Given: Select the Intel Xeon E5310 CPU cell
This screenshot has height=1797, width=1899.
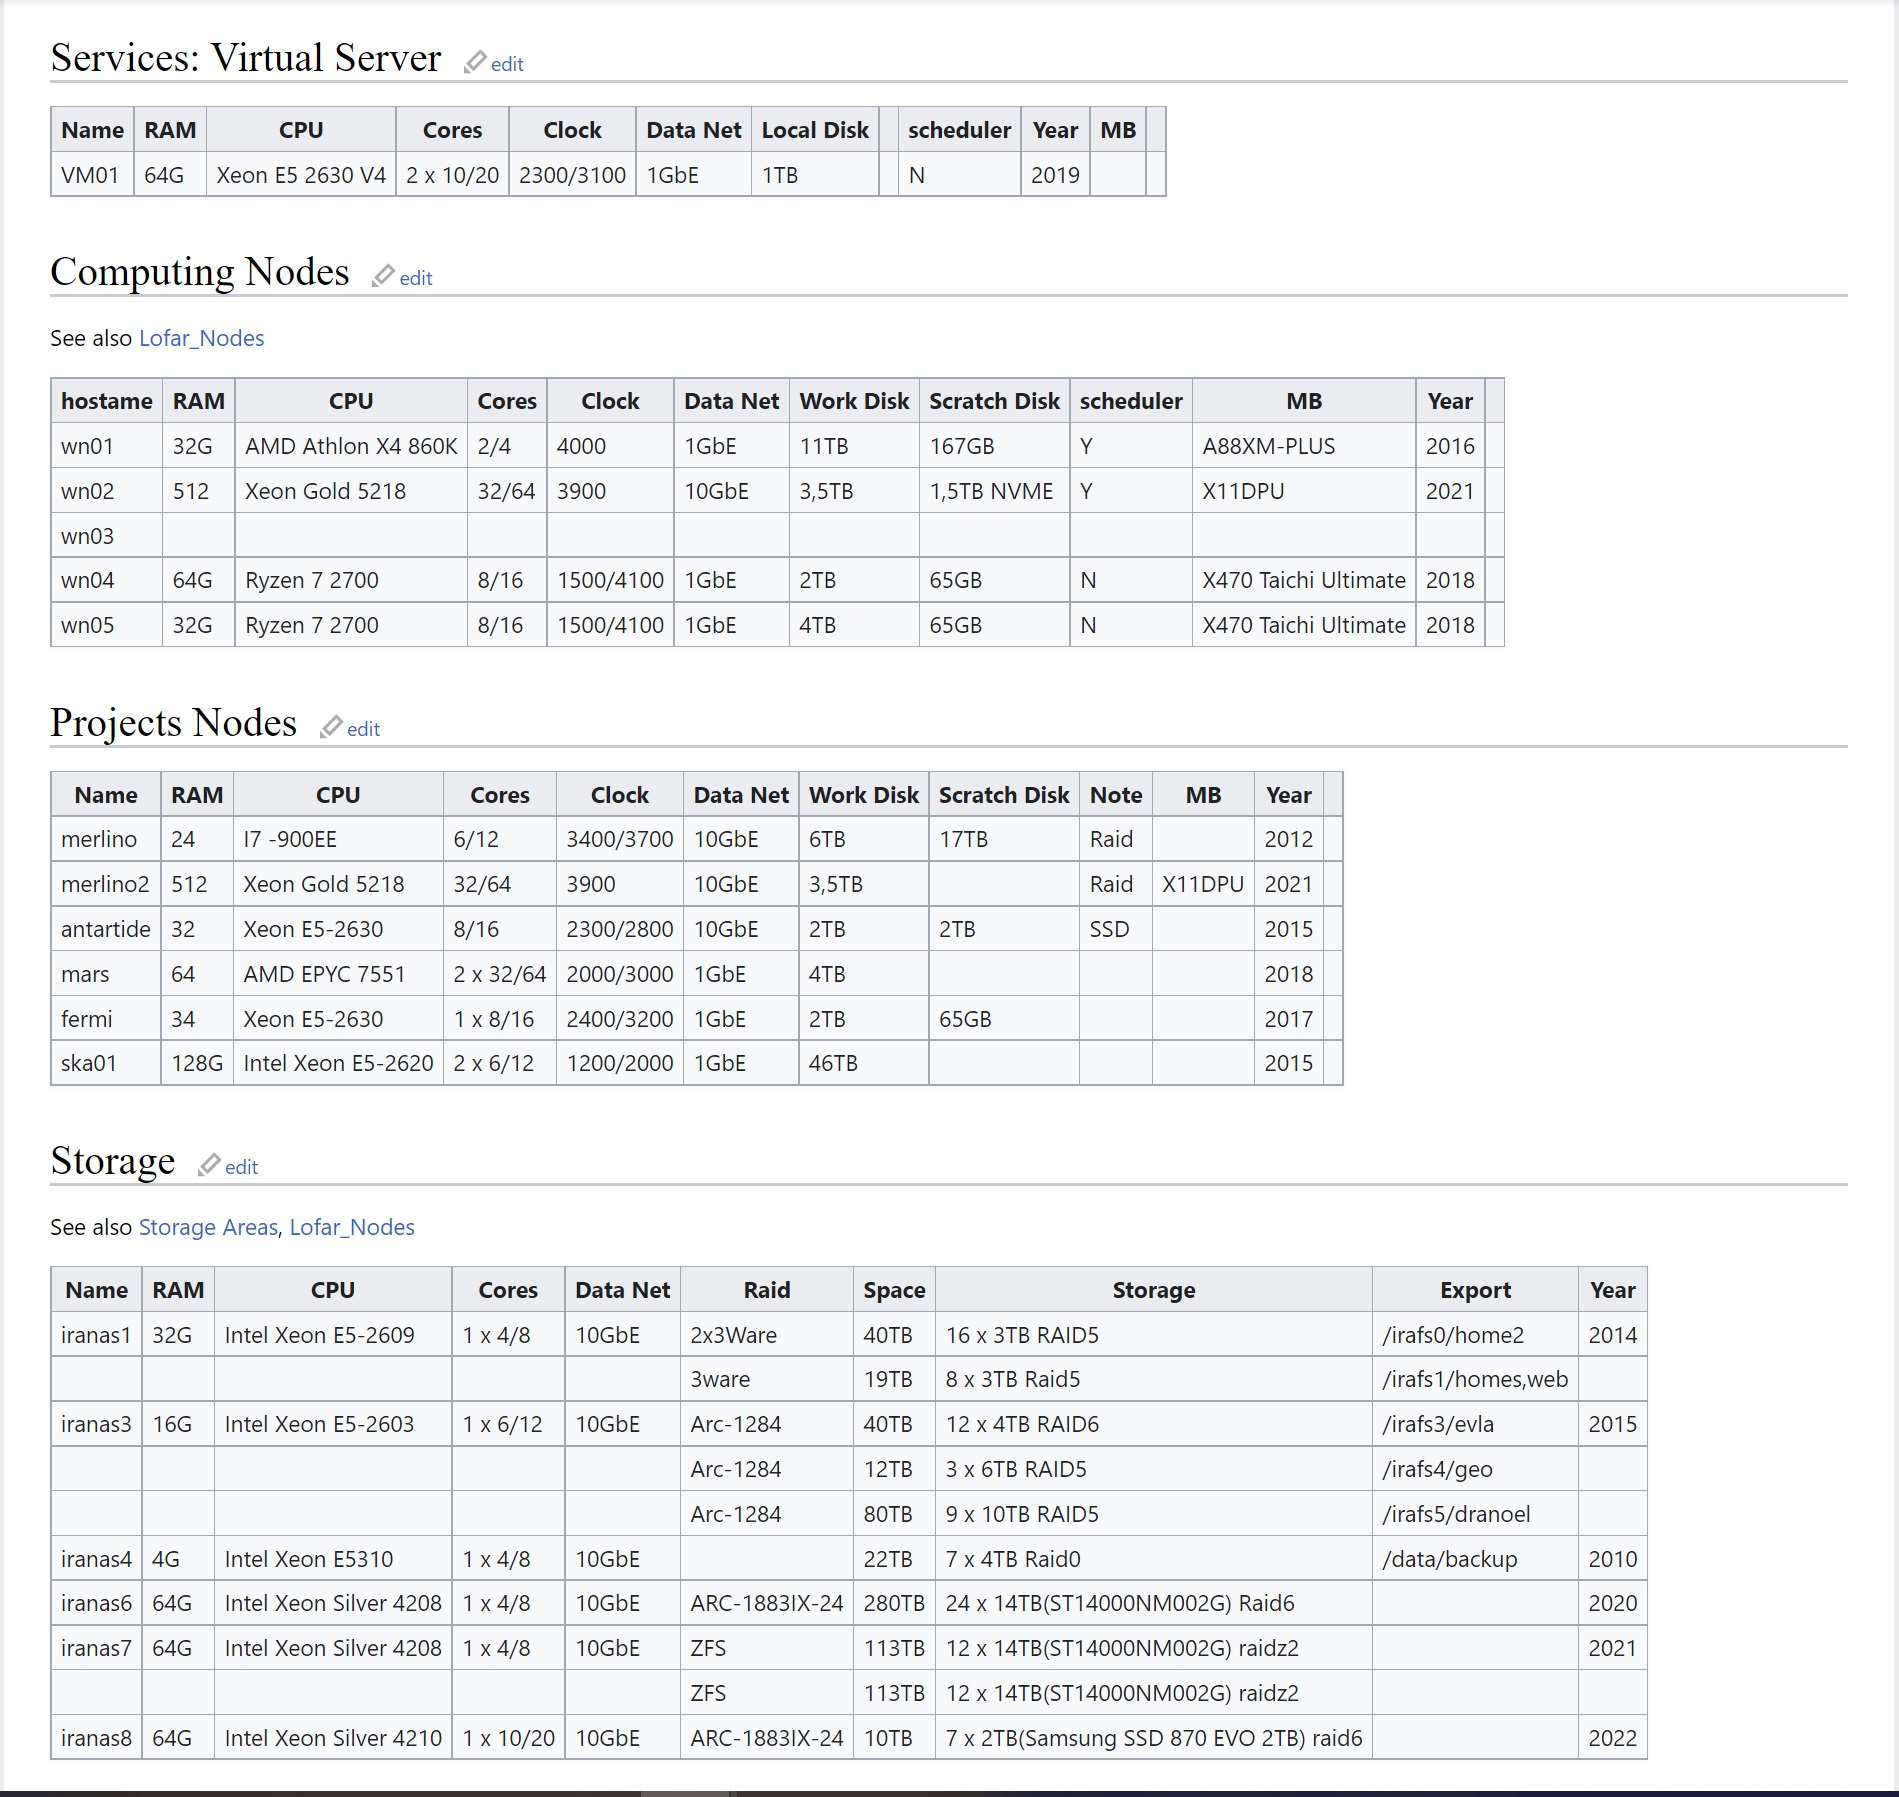Looking at the screenshot, I should (333, 1559).
